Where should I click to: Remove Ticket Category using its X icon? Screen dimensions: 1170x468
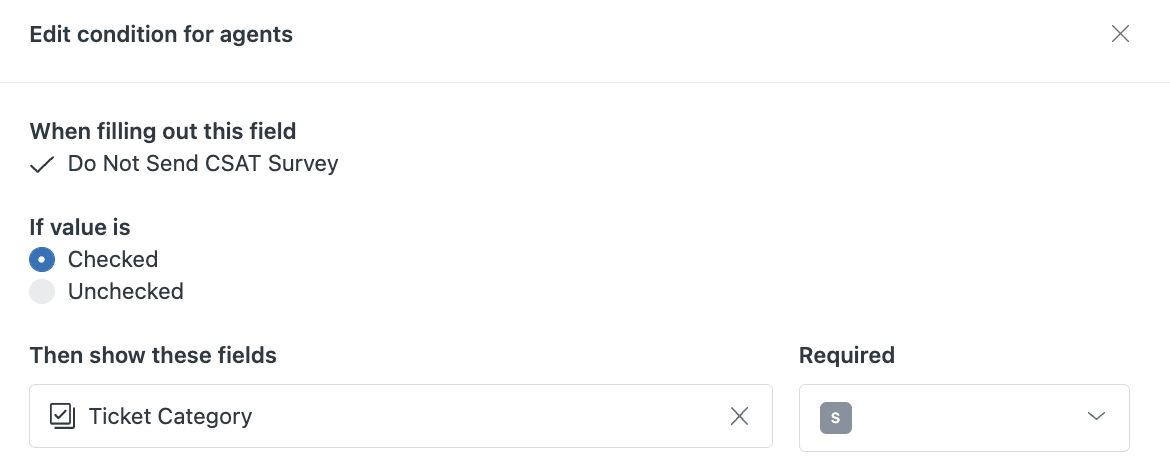[x=739, y=416]
